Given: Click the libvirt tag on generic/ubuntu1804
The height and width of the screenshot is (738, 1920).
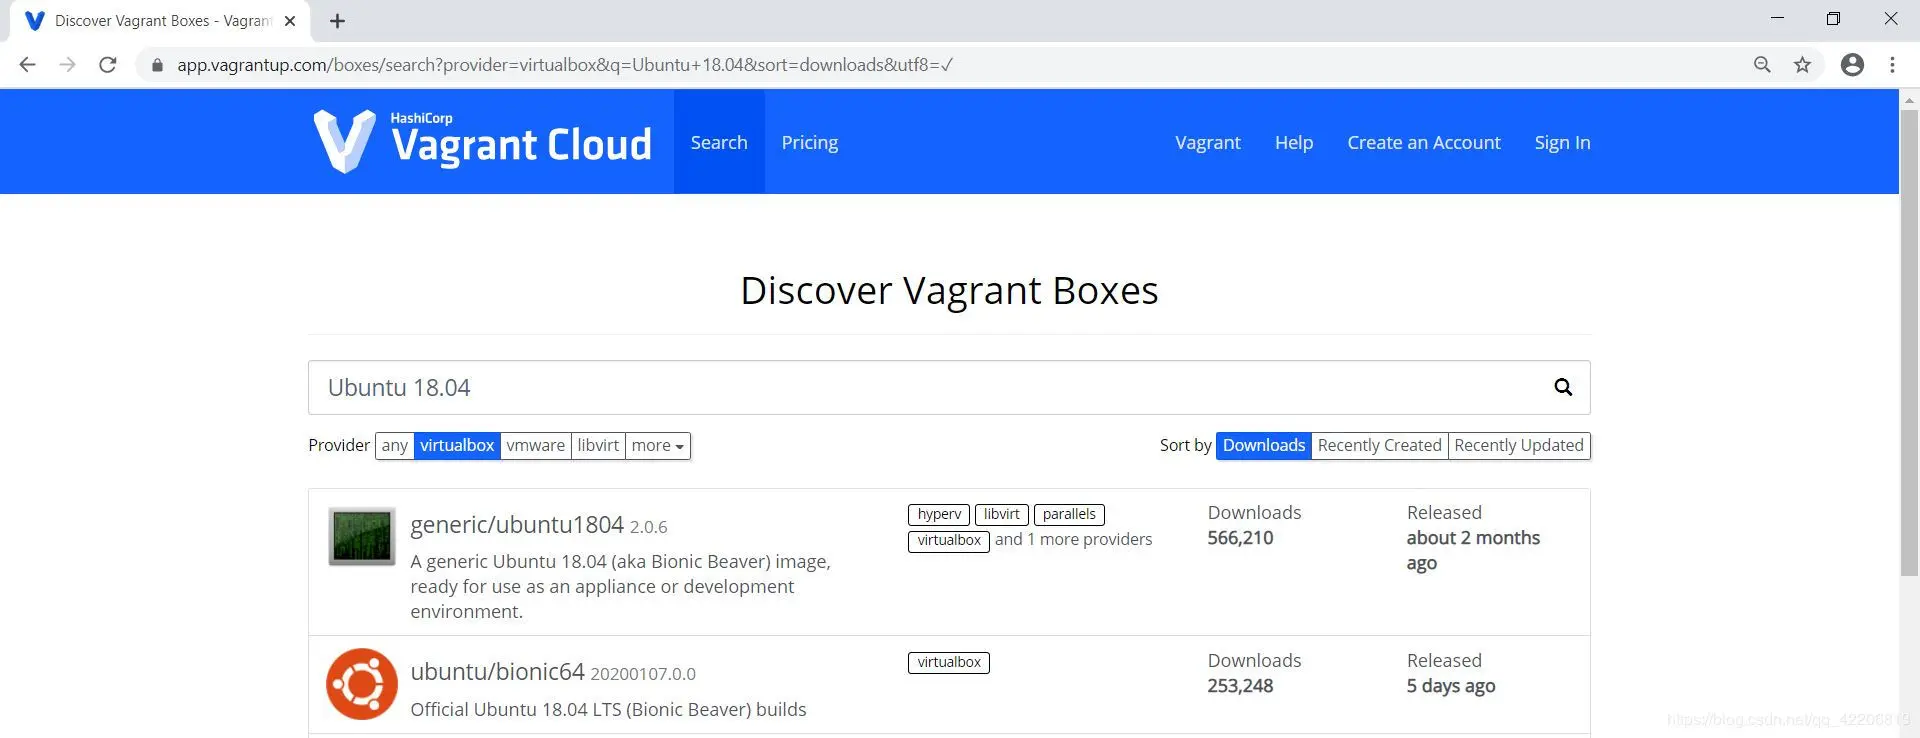Looking at the screenshot, I should tap(1001, 514).
